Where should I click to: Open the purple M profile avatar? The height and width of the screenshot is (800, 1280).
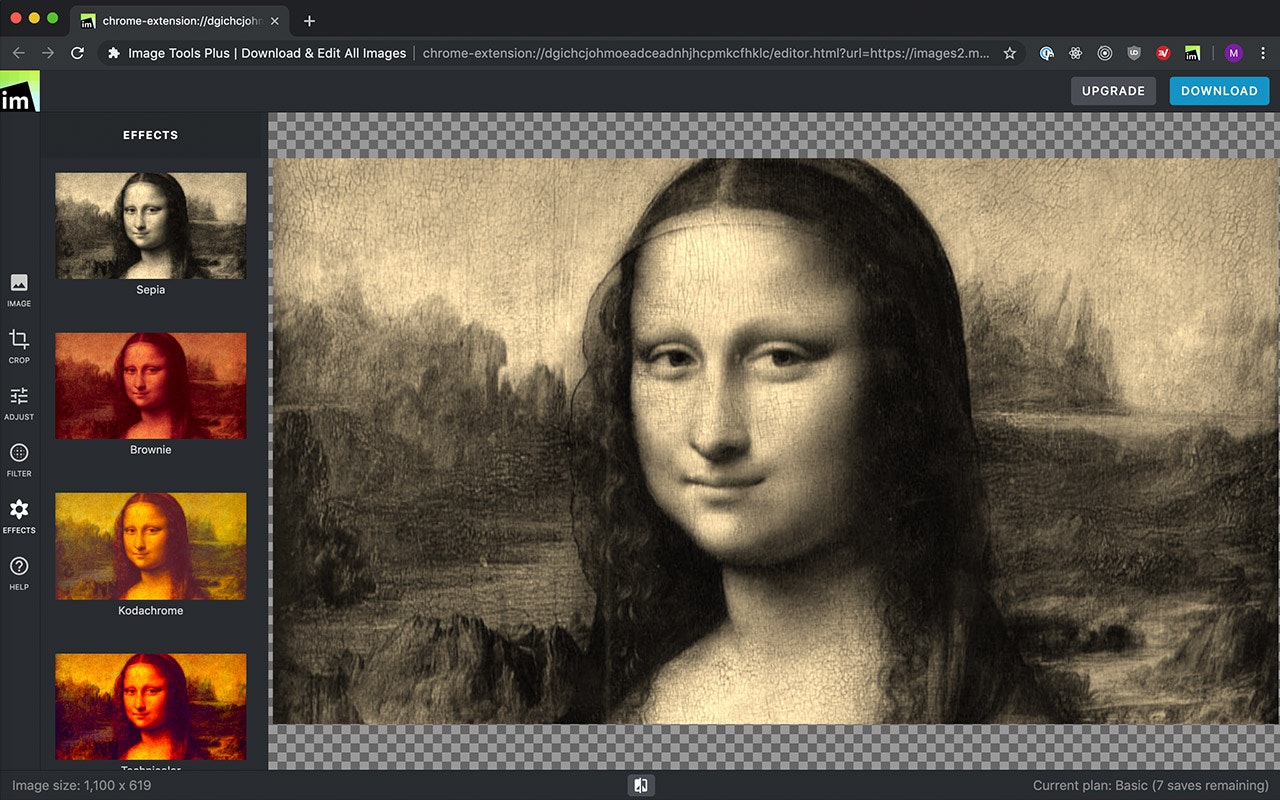[x=1233, y=53]
